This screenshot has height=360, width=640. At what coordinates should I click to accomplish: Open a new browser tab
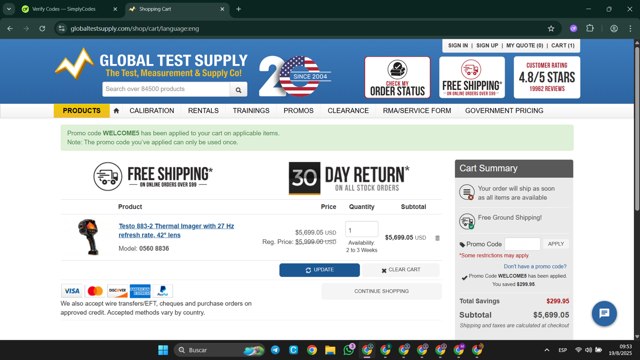(x=238, y=9)
